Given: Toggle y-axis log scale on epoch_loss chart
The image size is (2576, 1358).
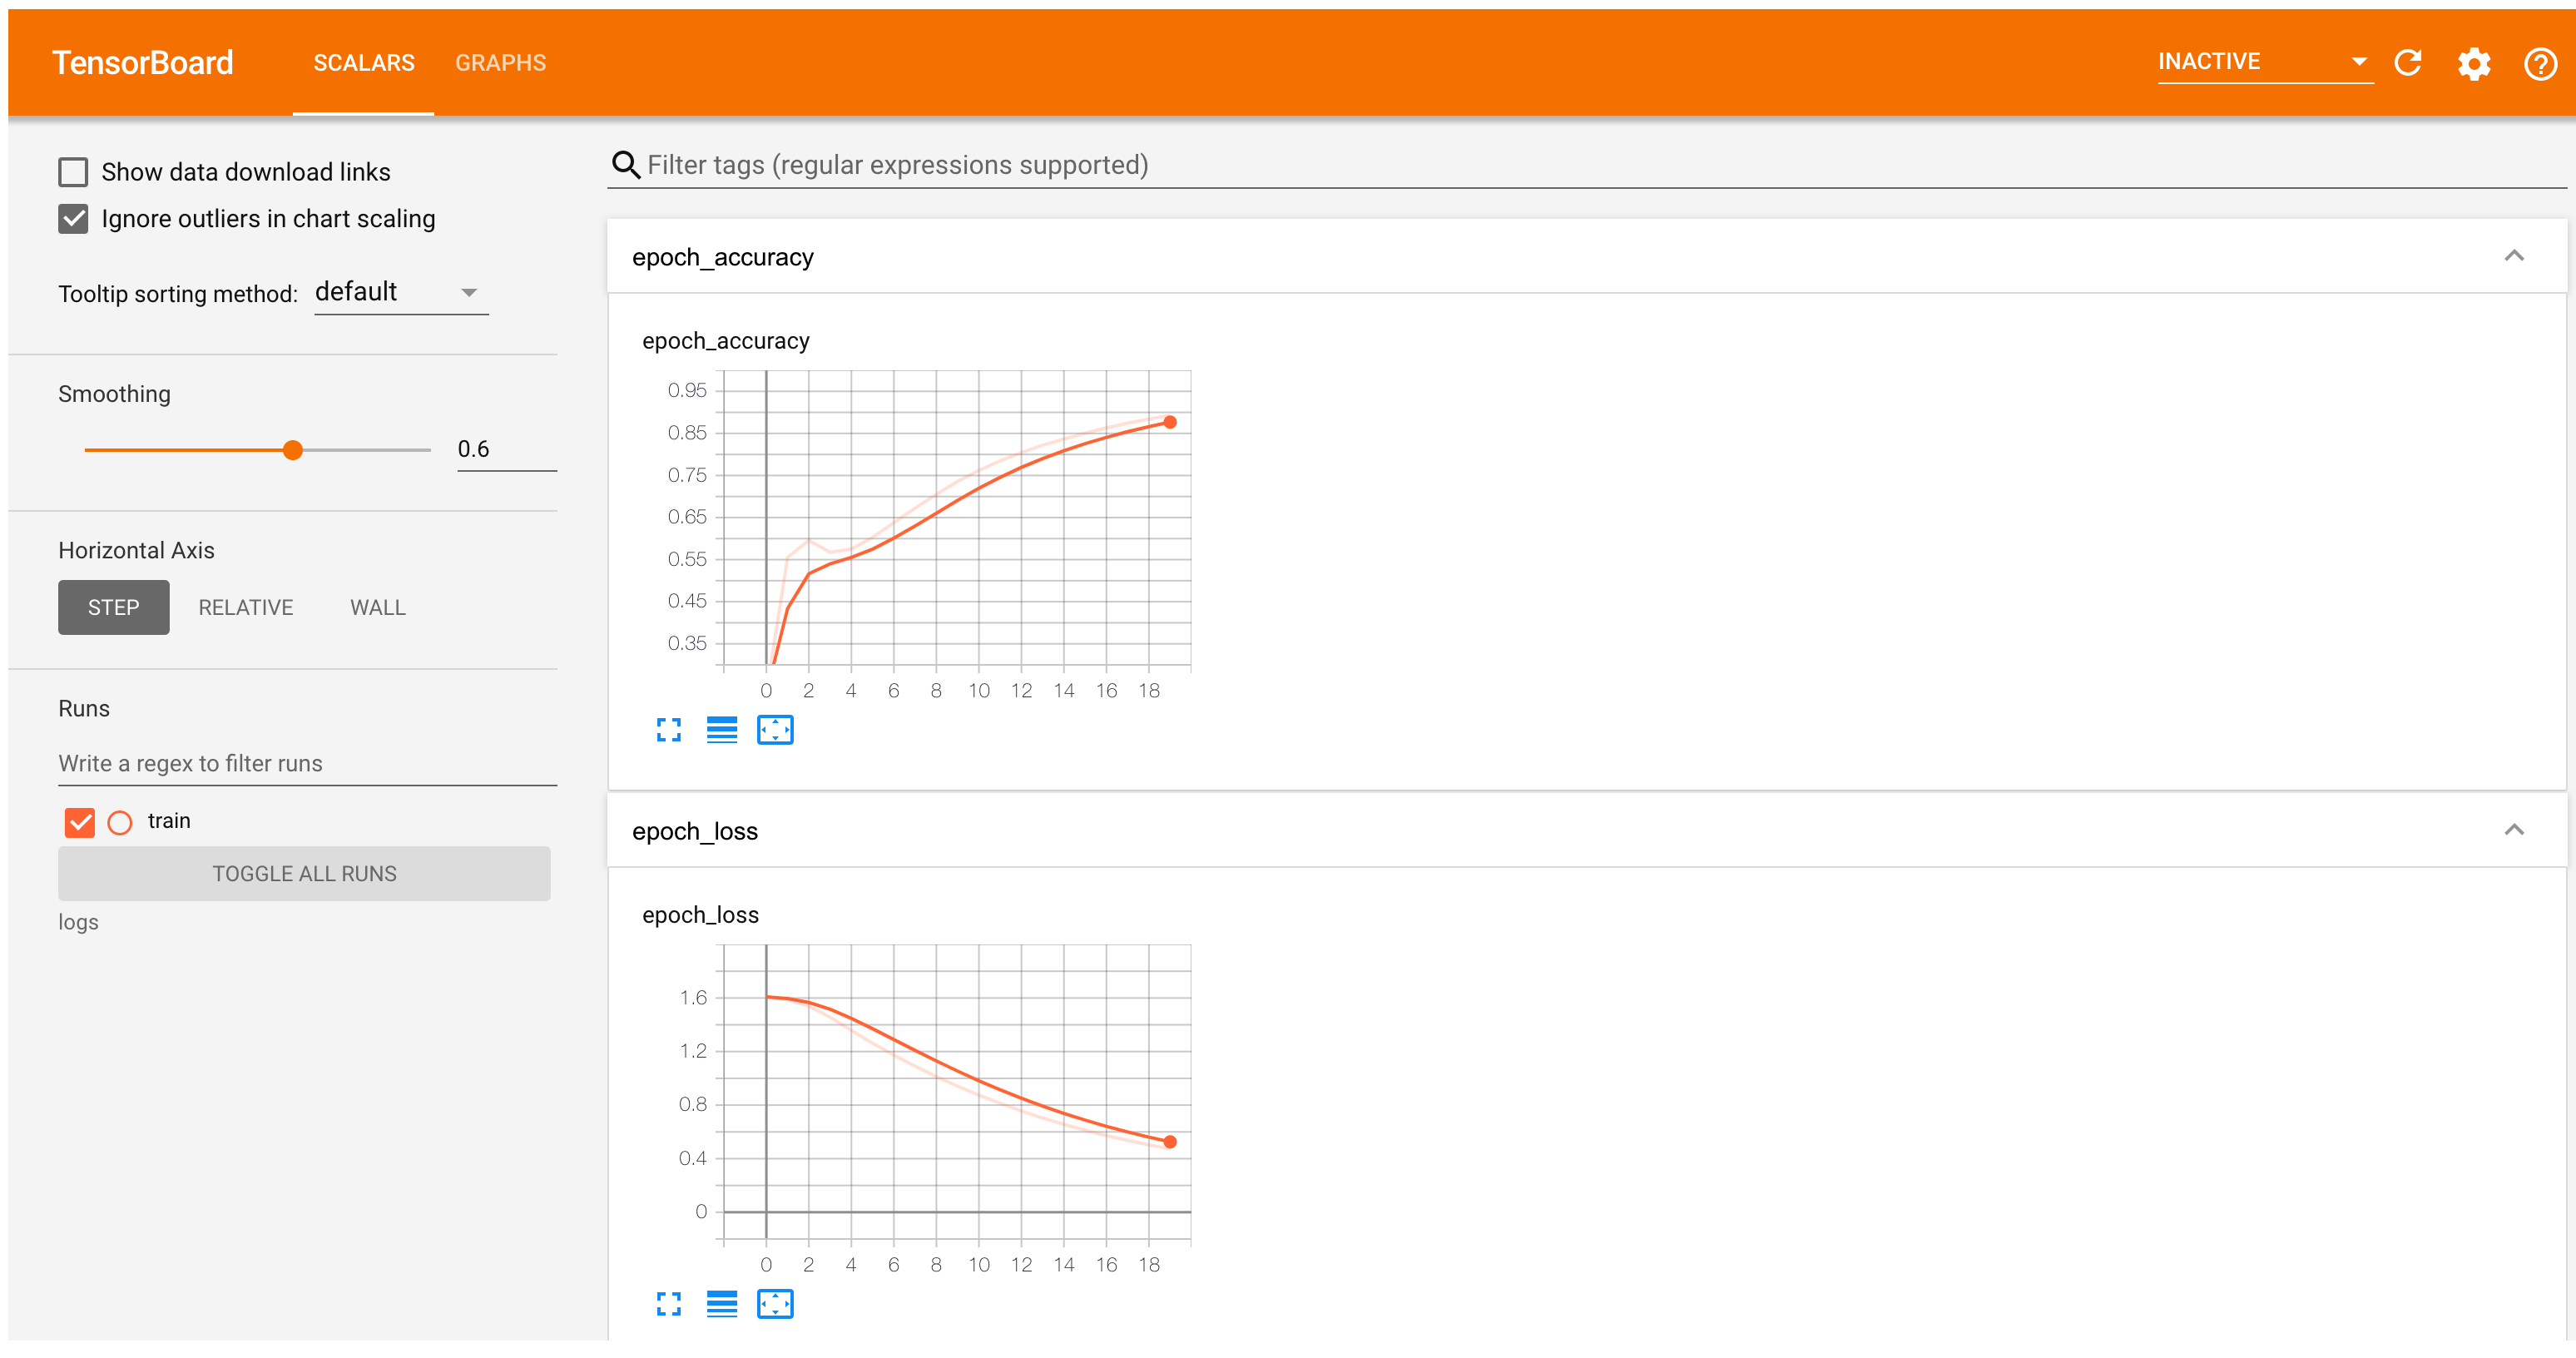Looking at the screenshot, I should coord(721,1304).
